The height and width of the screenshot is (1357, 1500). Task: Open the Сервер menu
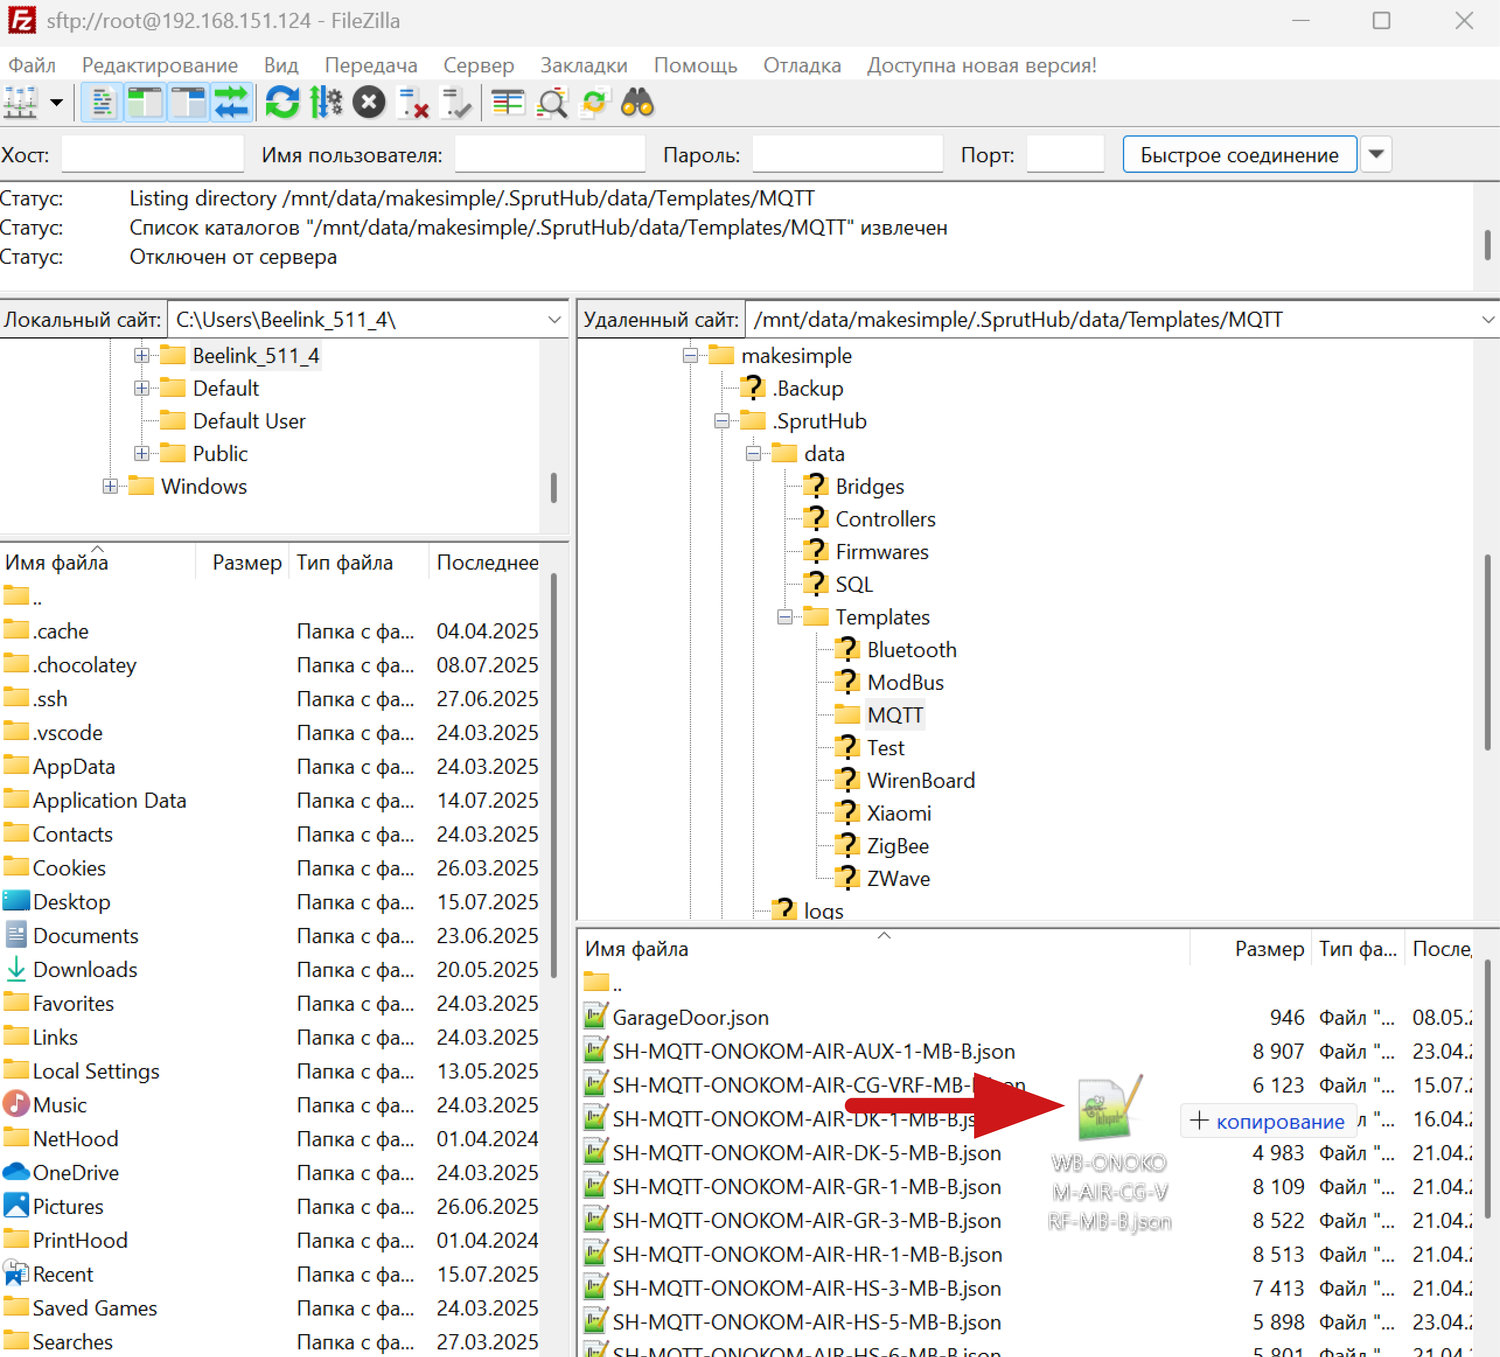coord(478,65)
